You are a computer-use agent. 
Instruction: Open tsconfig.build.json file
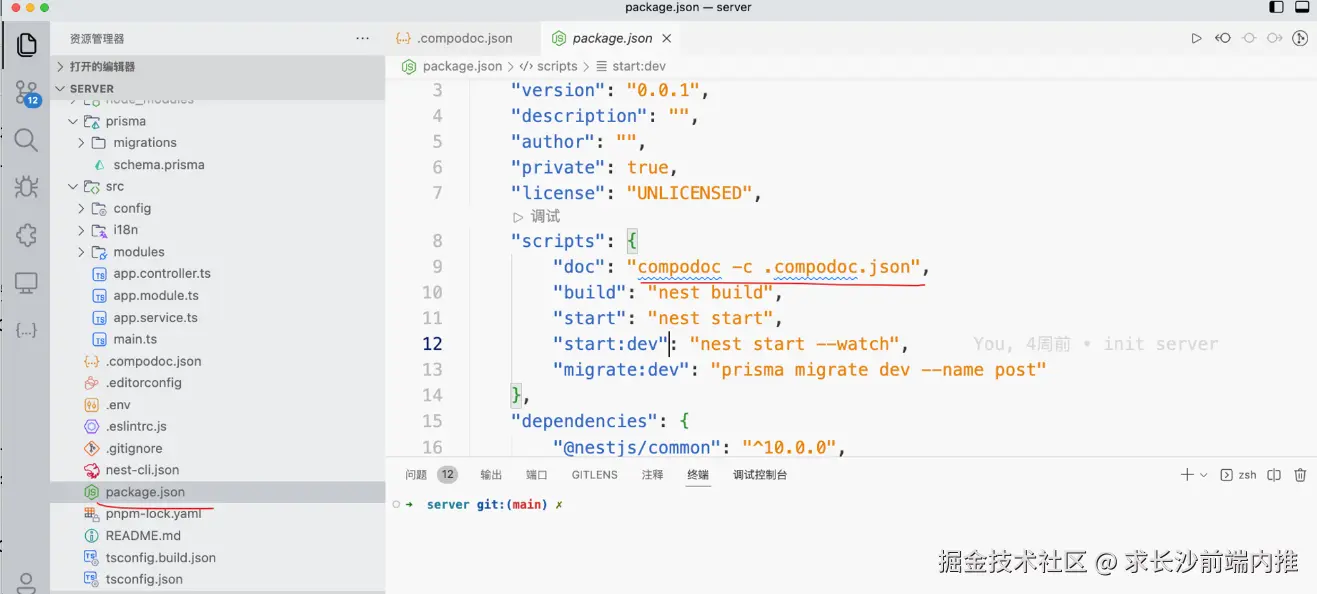(161, 558)
